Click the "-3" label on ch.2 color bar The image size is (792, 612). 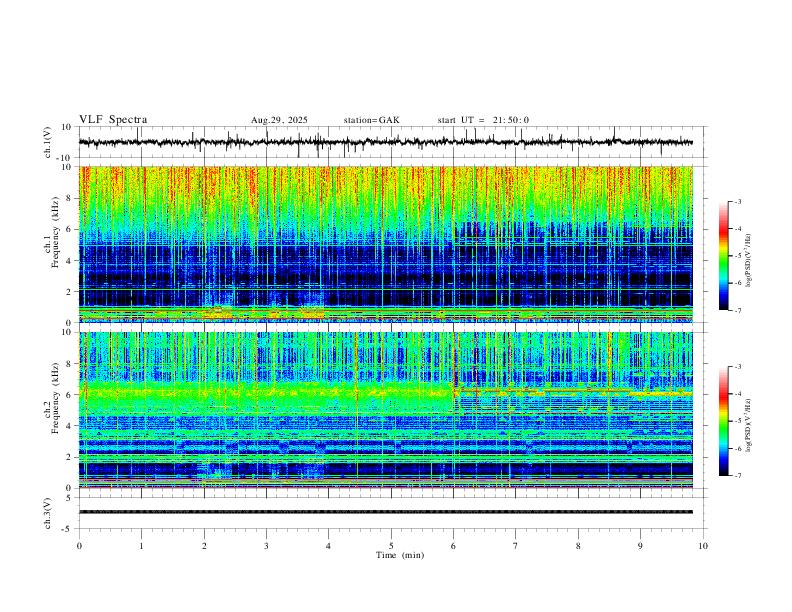(738, 367)
